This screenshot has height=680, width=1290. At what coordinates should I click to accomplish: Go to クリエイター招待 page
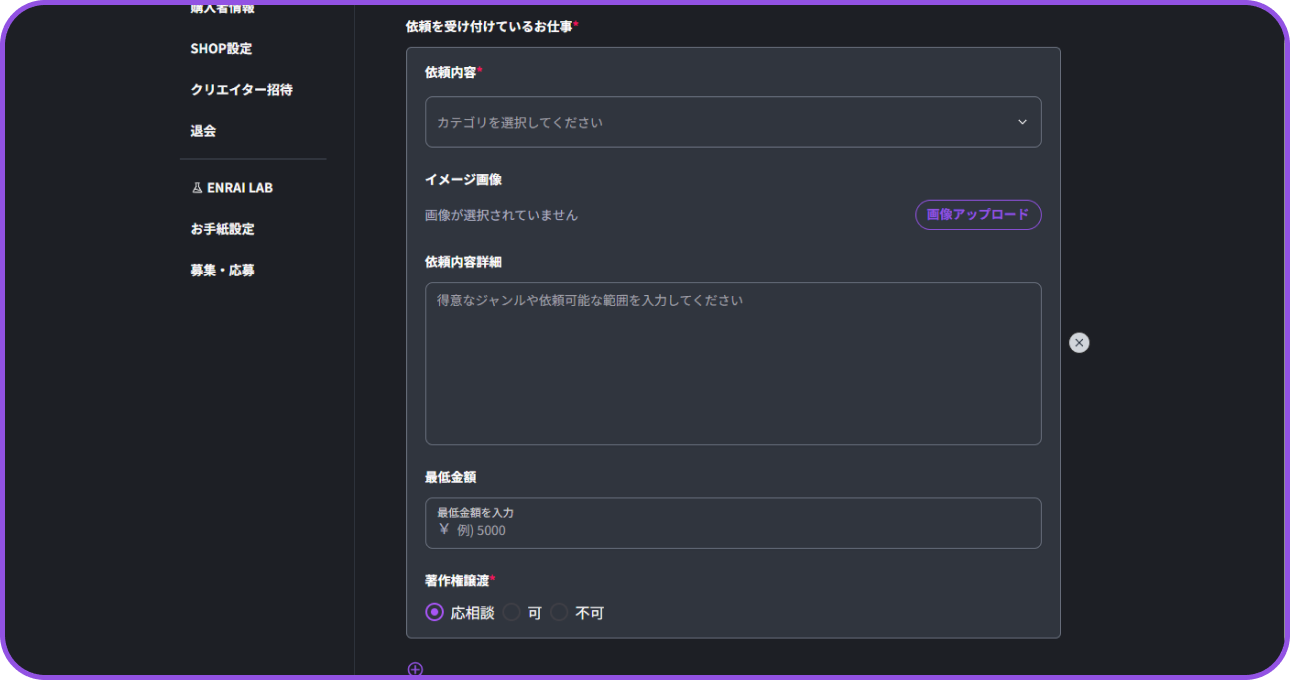tap(241, 89)
